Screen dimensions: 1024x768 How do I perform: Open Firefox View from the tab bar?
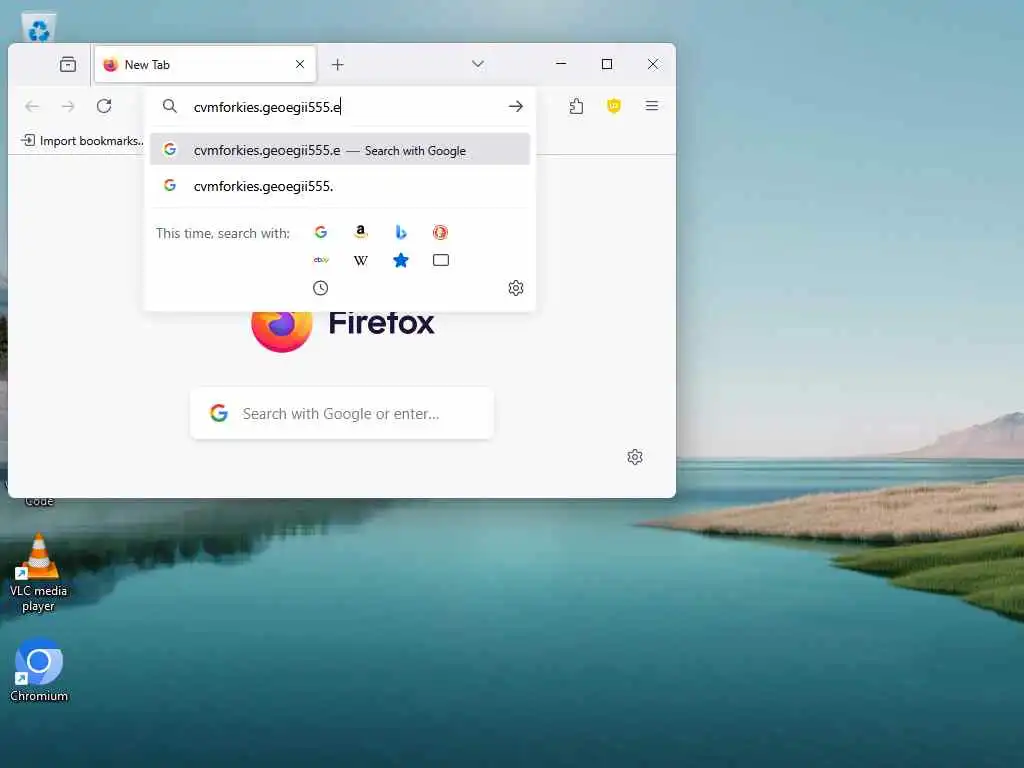[68, 65]
